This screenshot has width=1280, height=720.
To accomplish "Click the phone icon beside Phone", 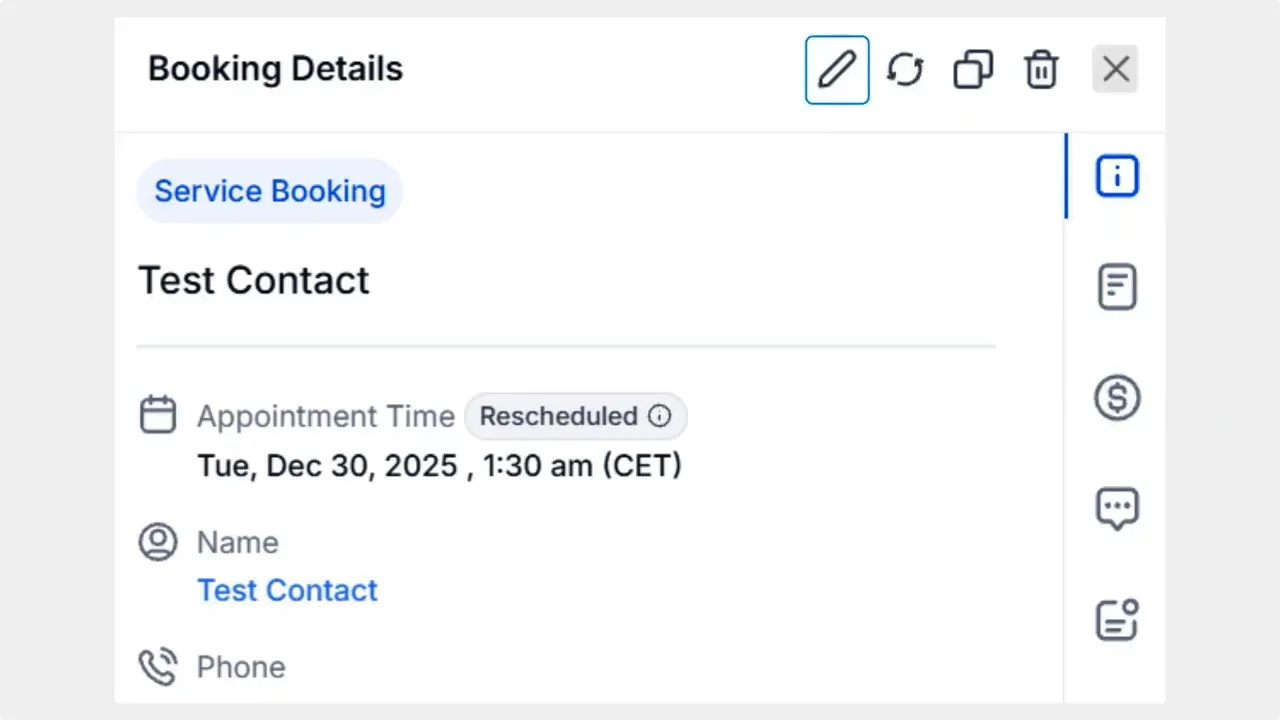I will pyautogui.click(x=158, y=665).
